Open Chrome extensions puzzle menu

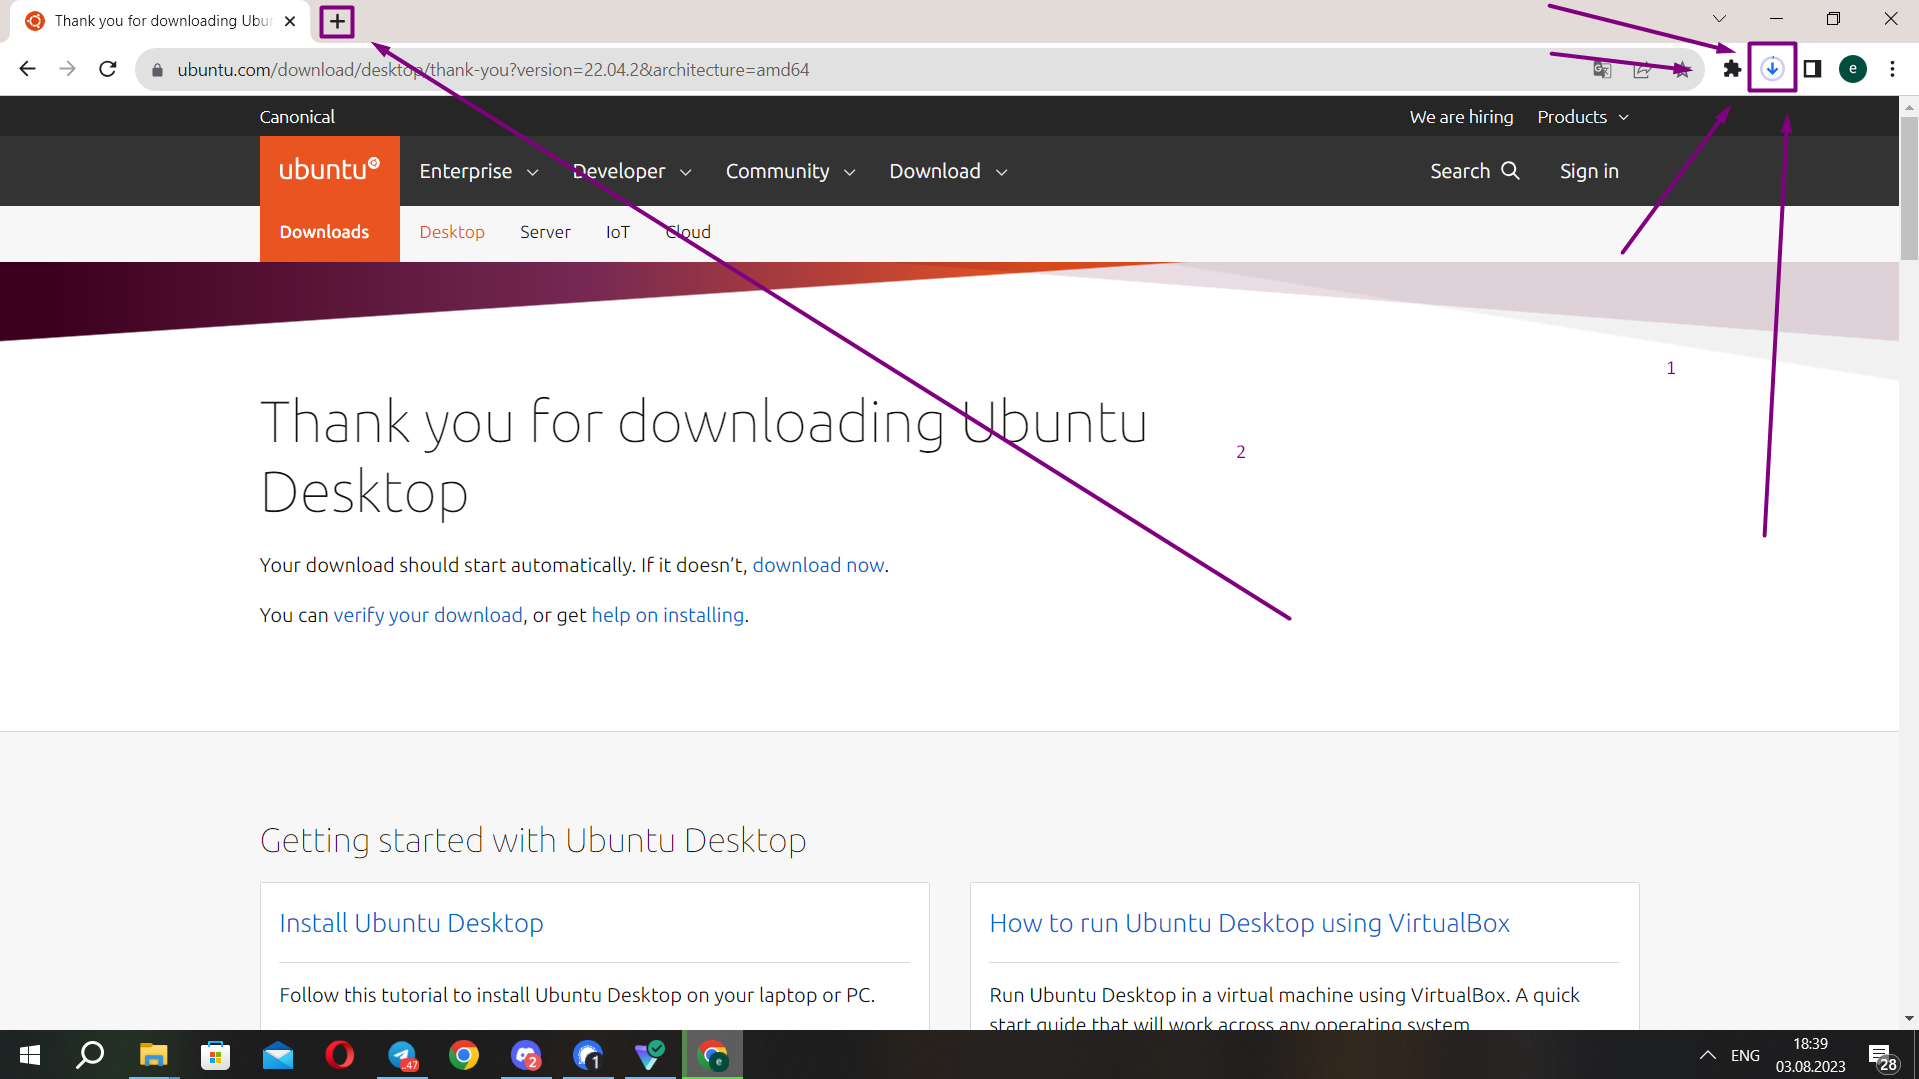1732,69
